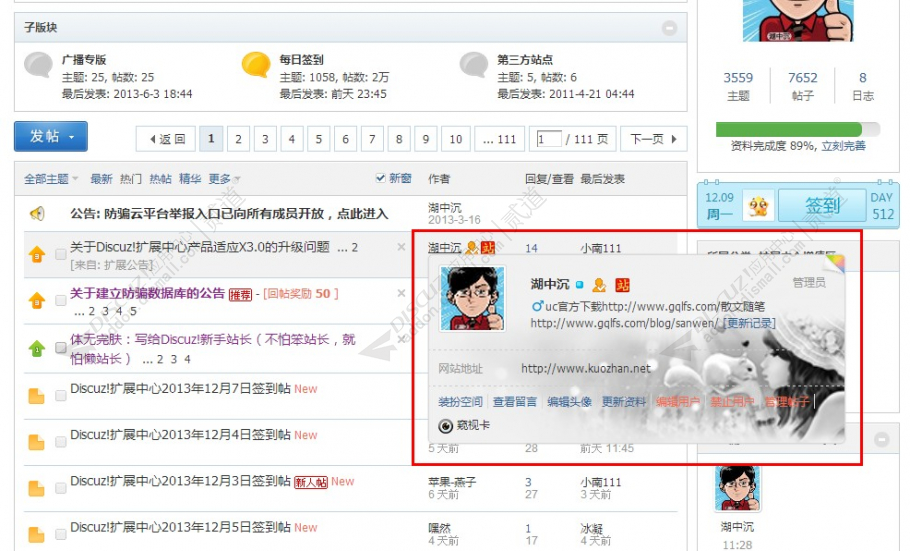Click 装扮空间 in the user popup
Image resolution: width=910 pixels, height=551 pixels.
pos(460,402)
